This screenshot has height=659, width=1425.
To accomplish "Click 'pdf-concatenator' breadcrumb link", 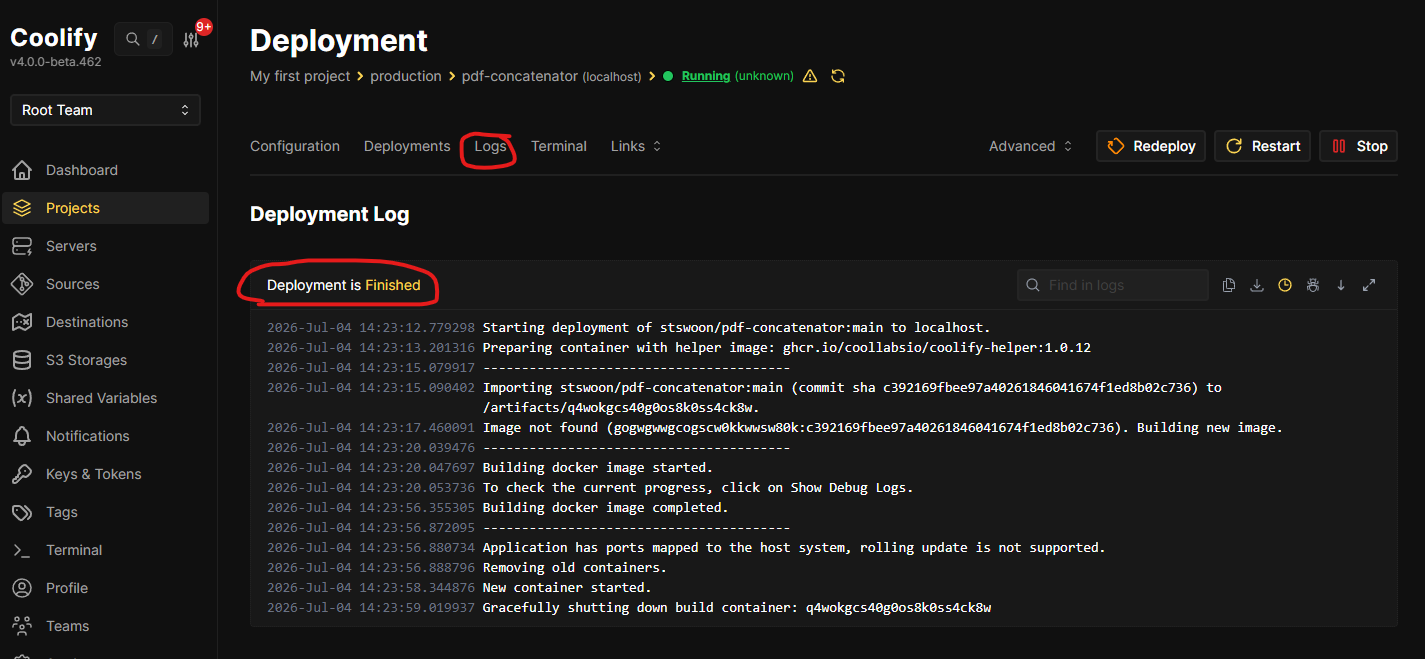I will tap(520, 76).
